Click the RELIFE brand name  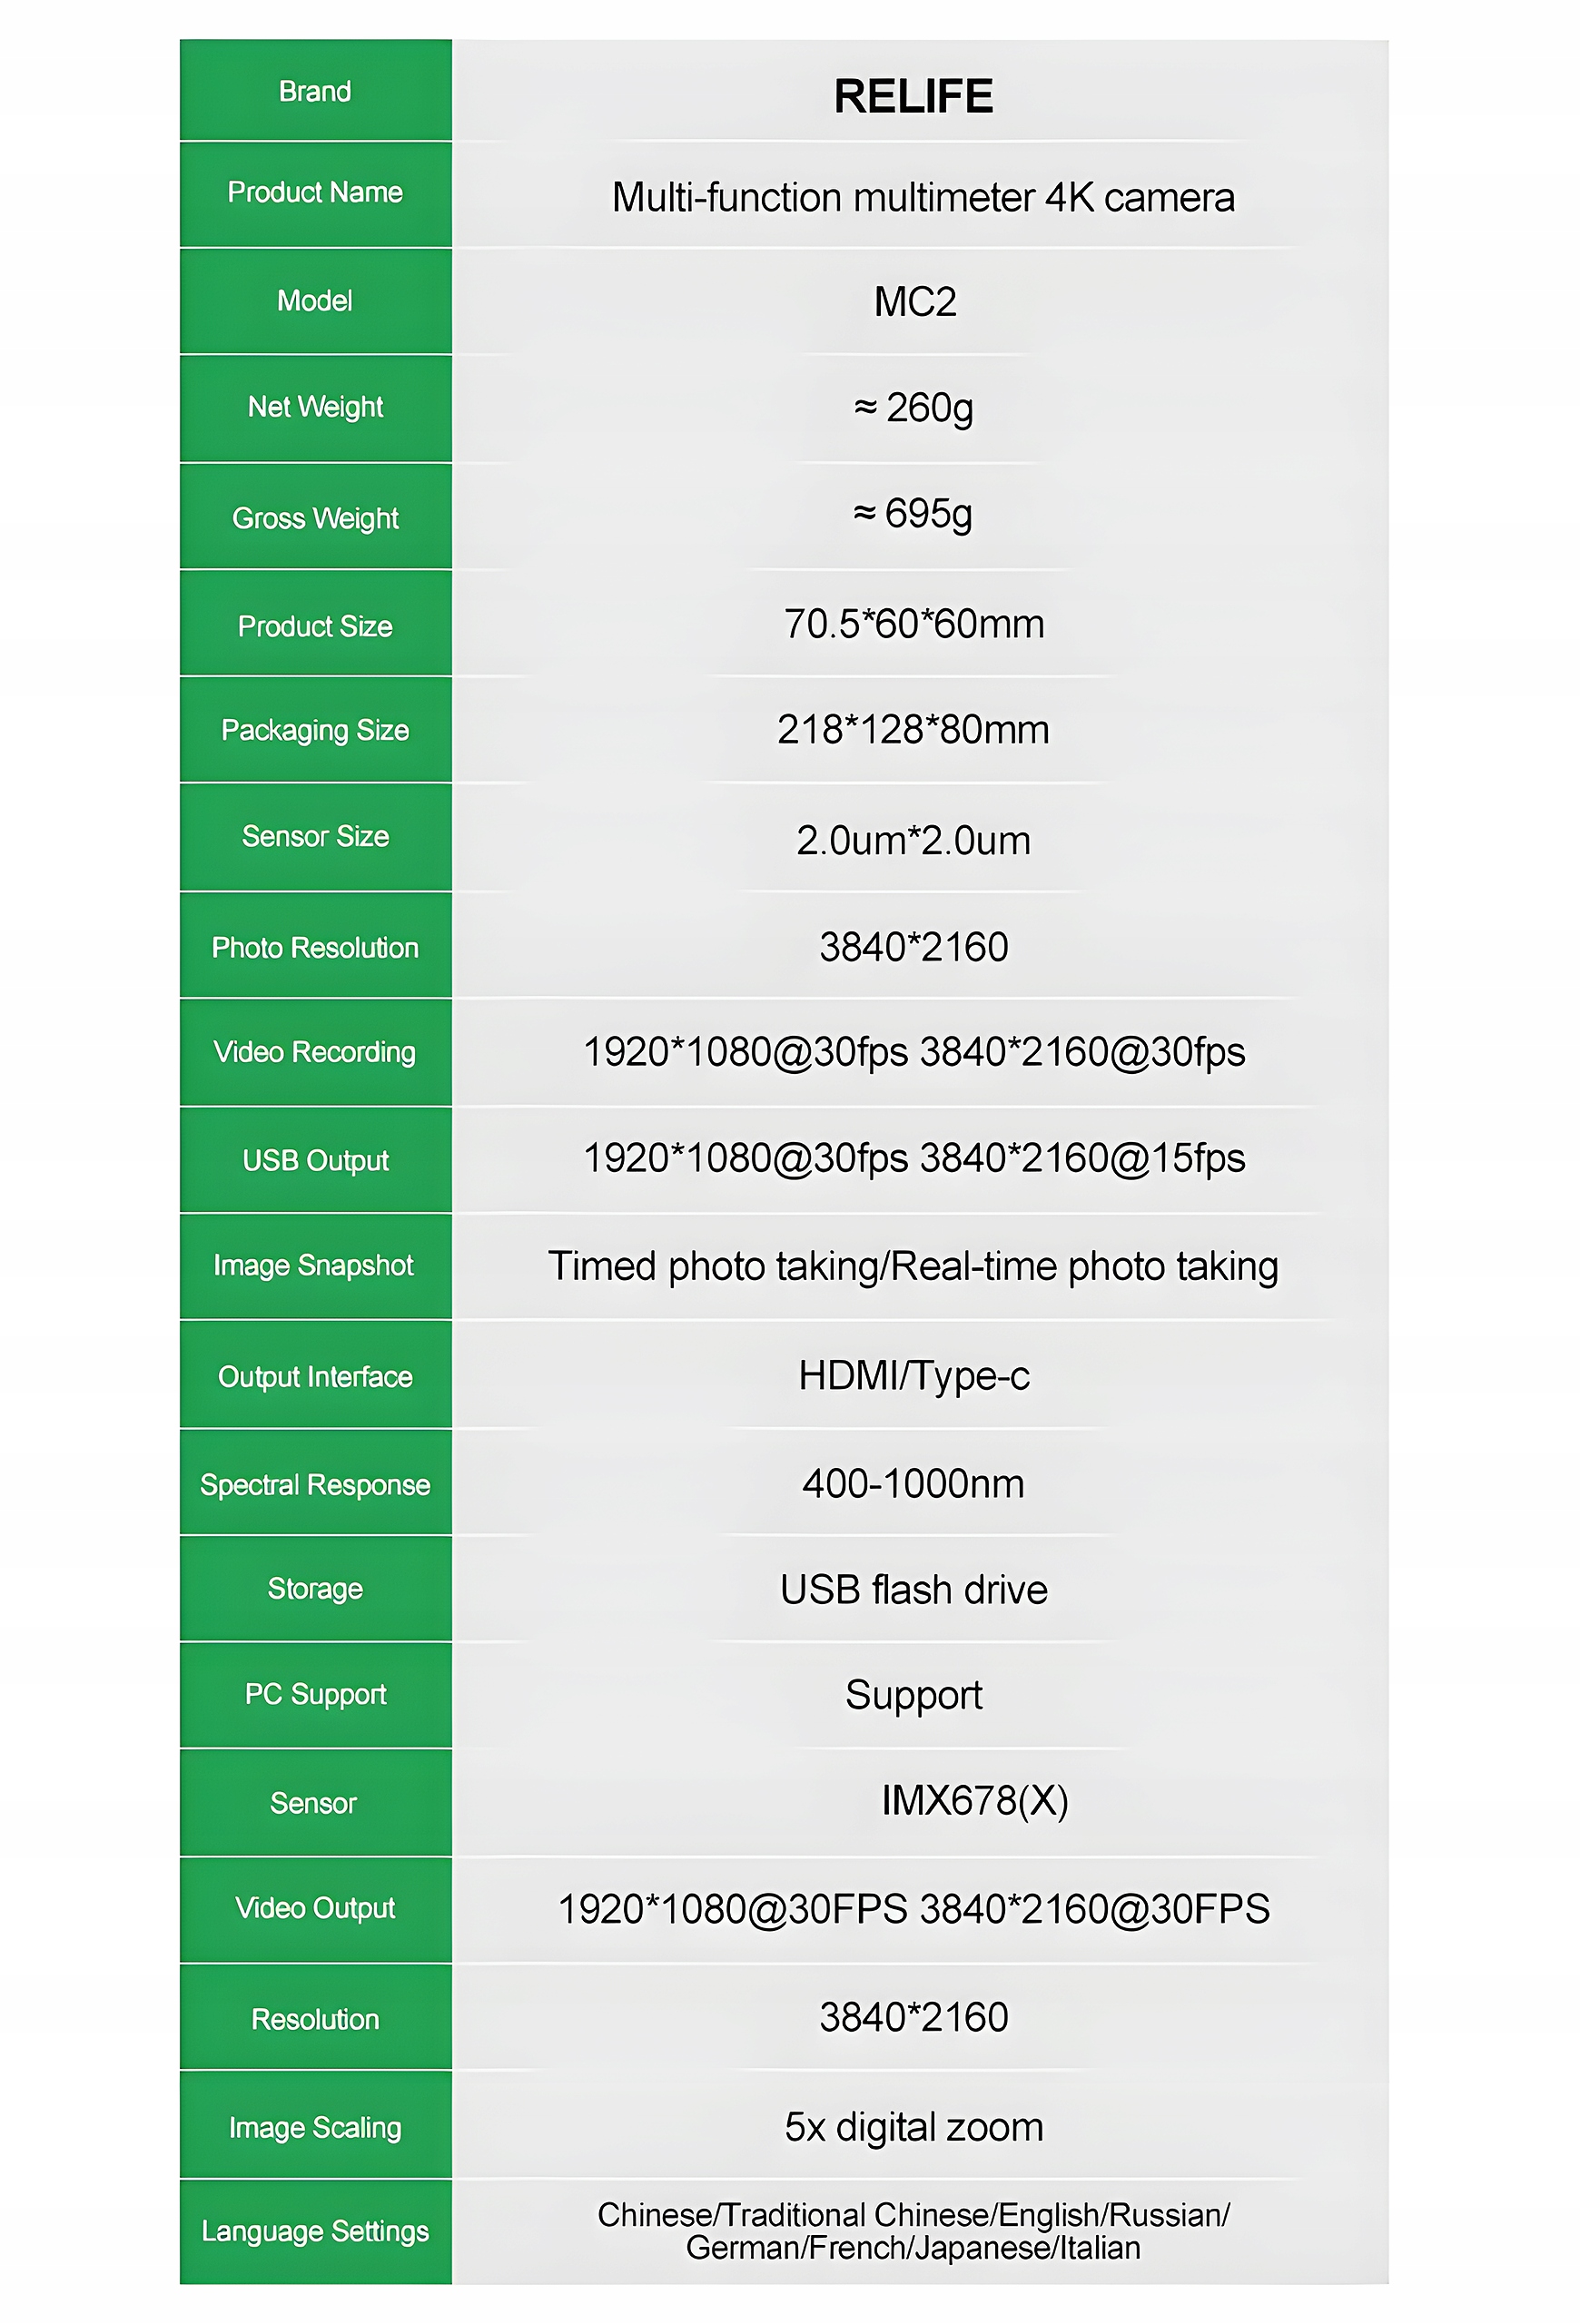coord(913,96)
